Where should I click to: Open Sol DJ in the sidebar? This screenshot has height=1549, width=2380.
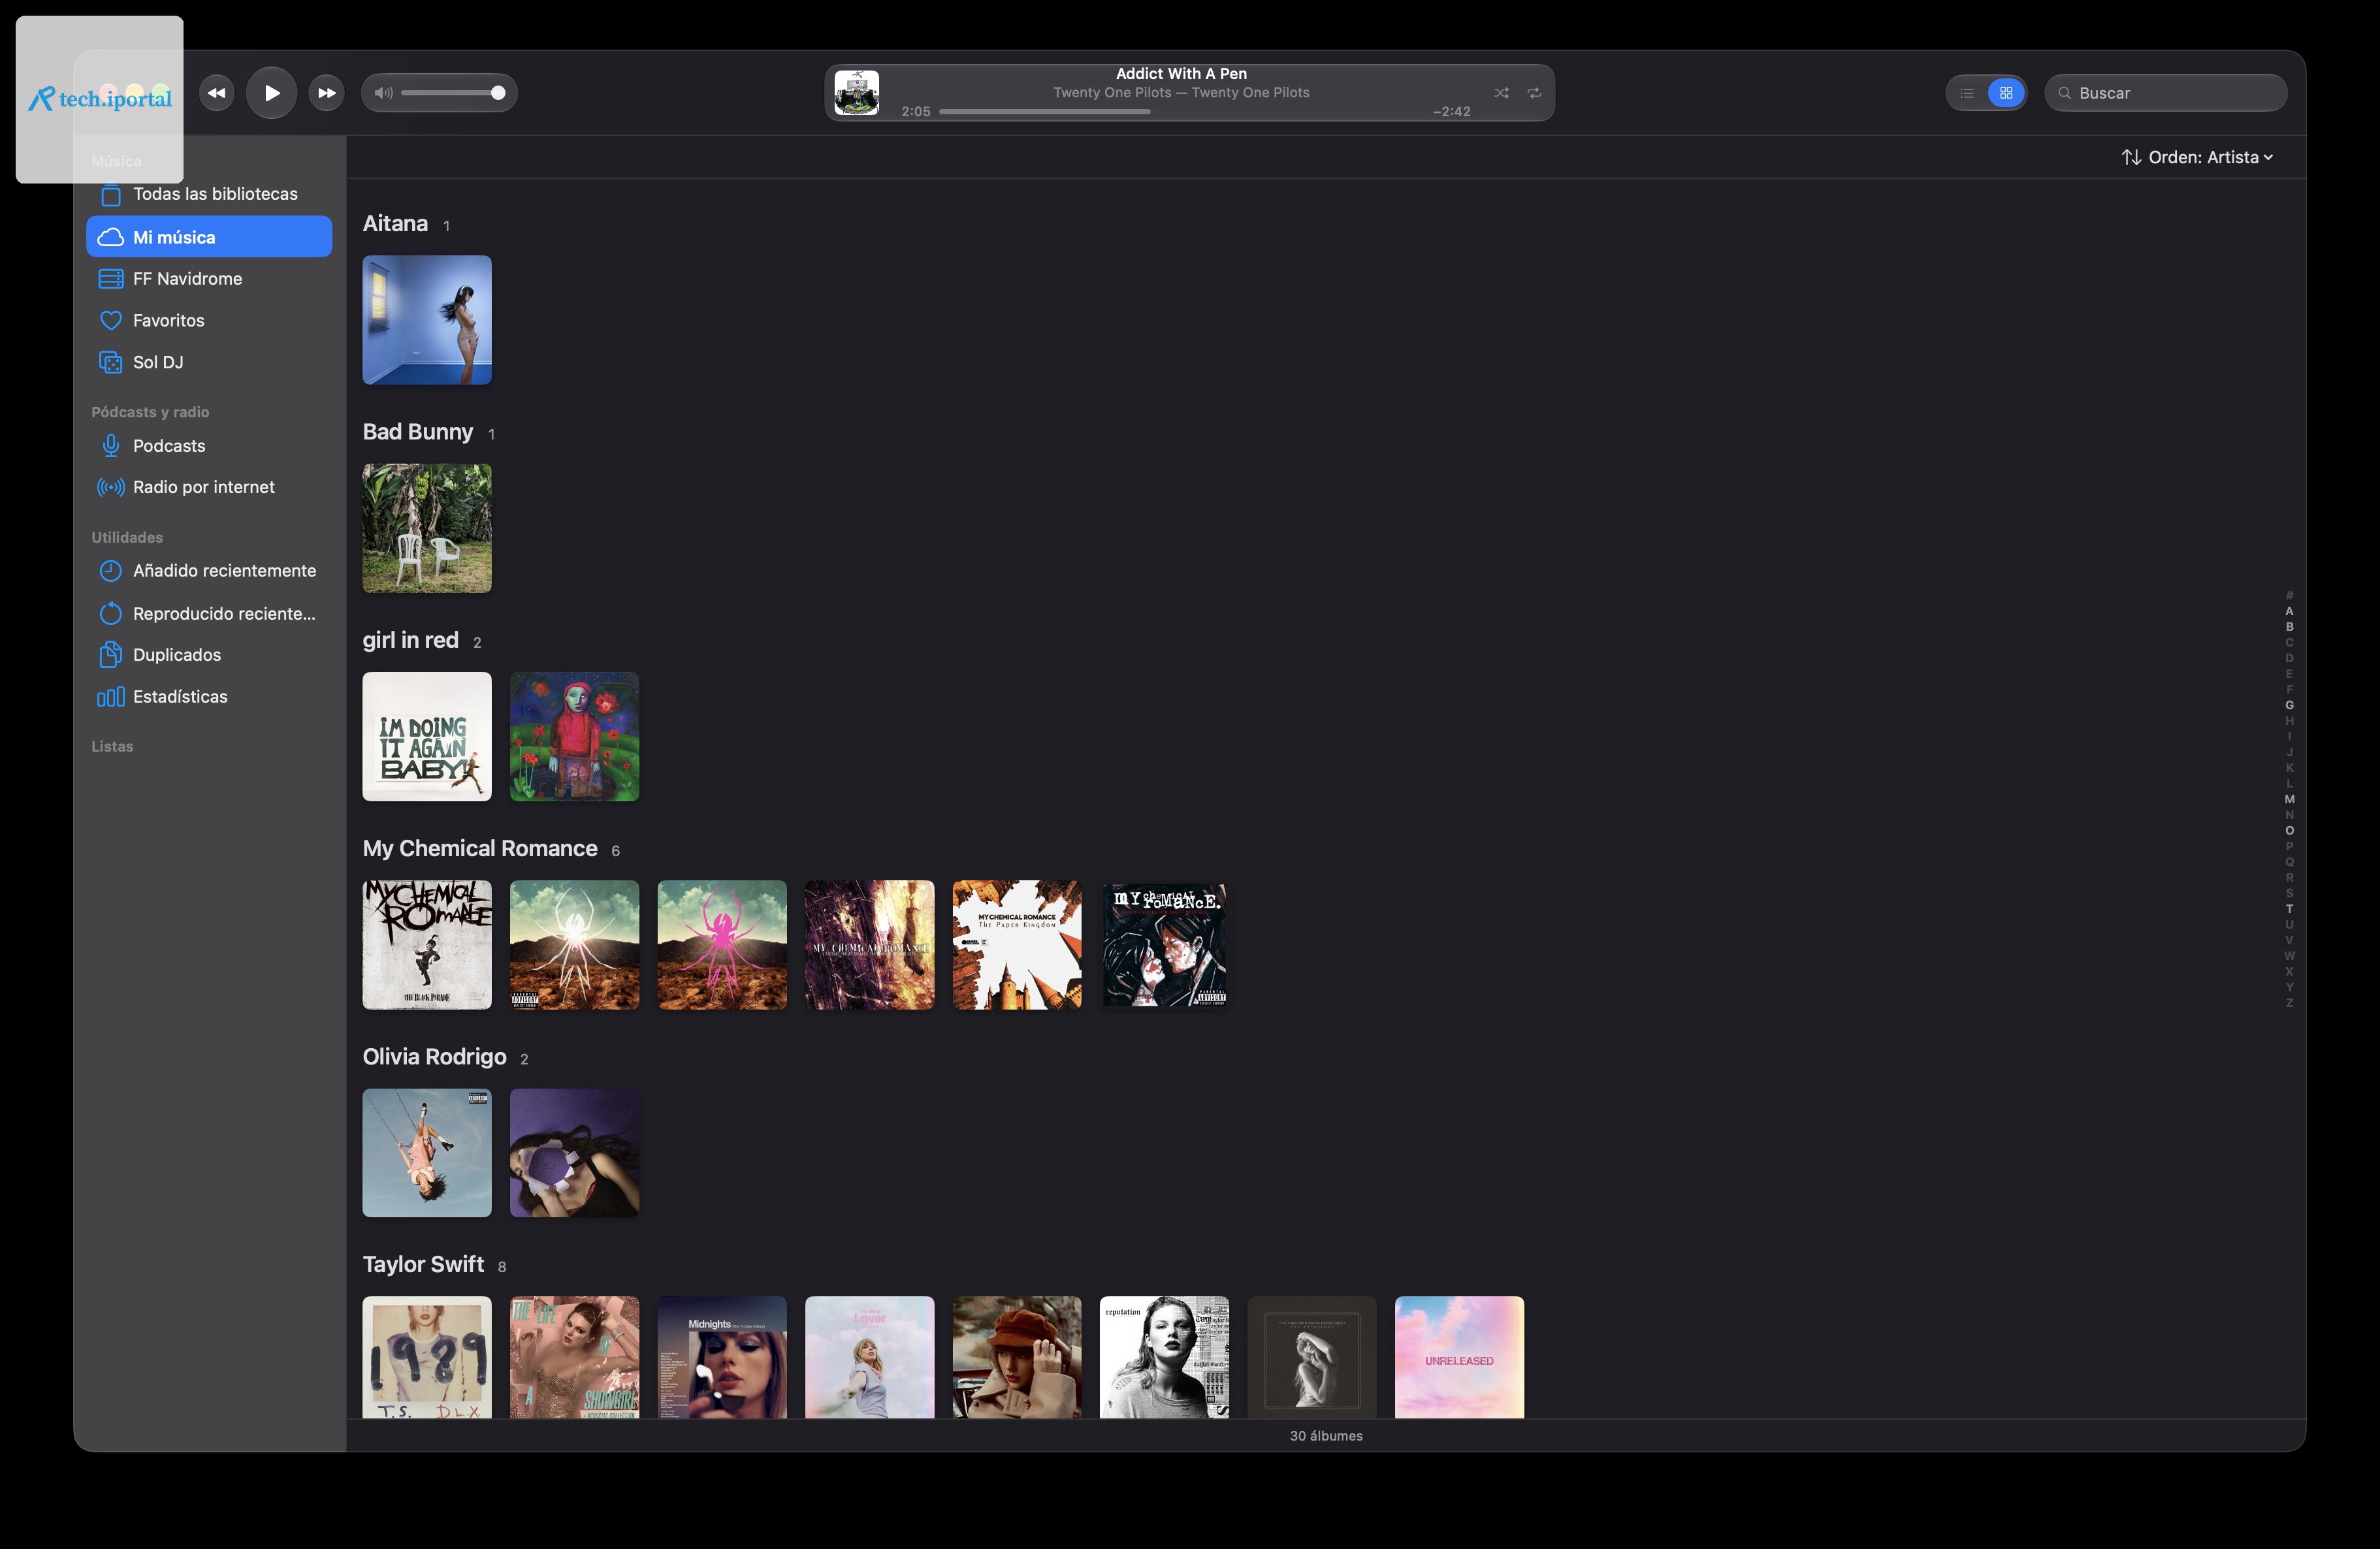click(209, 362)
